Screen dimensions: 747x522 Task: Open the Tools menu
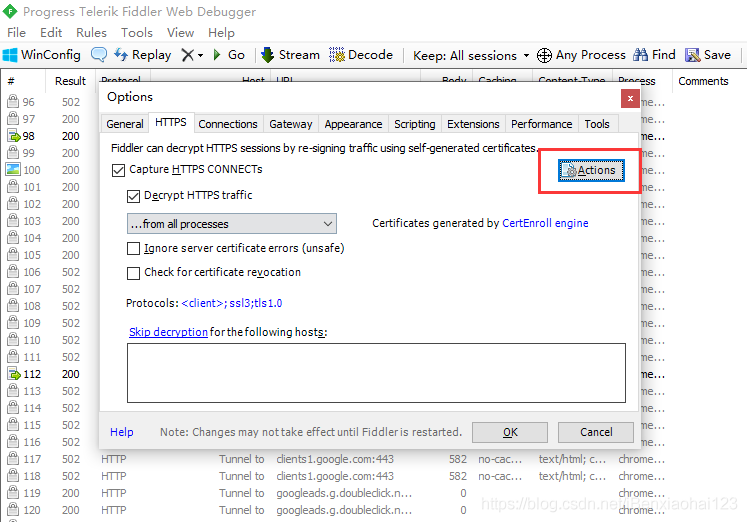coord(137,32)
